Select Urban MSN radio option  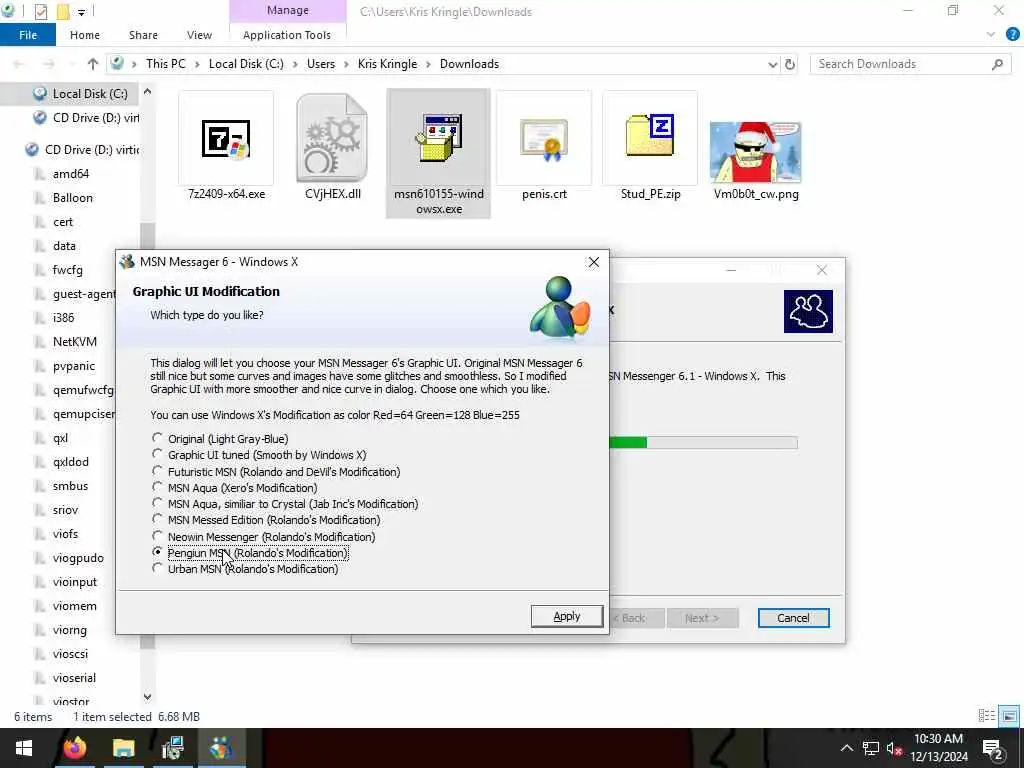tap(157, 568)
